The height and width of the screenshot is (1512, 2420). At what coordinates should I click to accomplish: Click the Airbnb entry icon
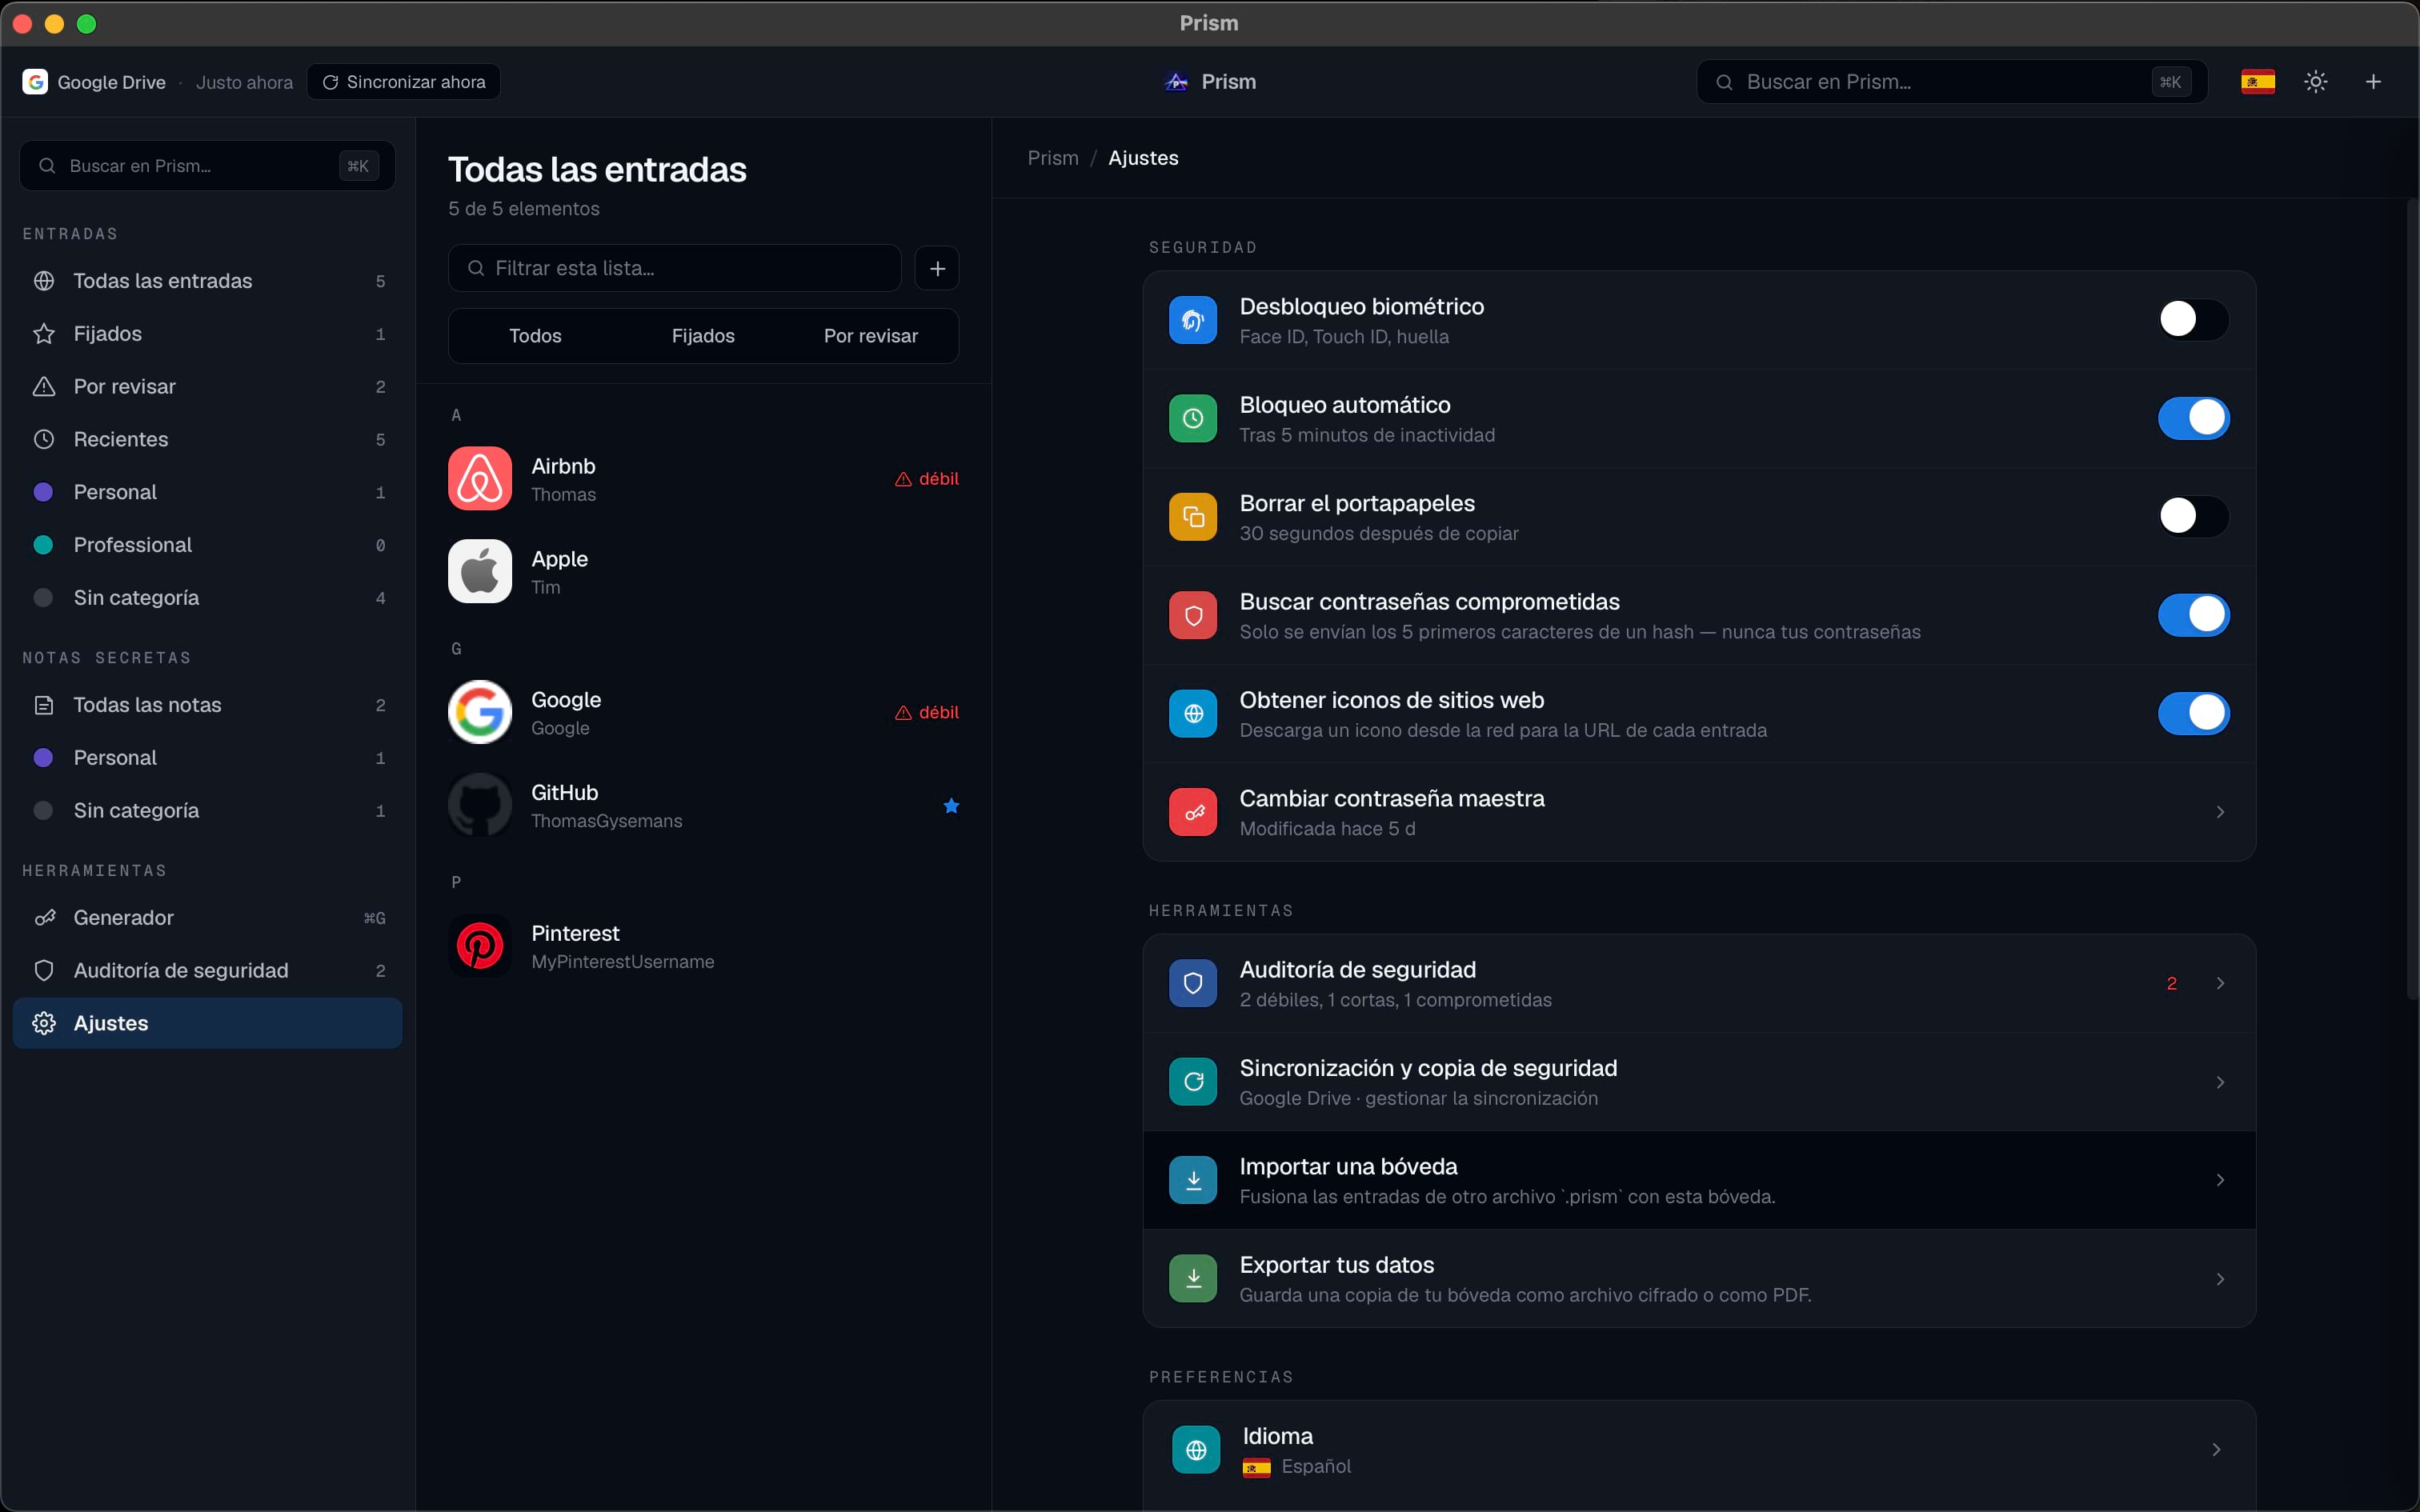pyautogui.click(x=480, y=479)
